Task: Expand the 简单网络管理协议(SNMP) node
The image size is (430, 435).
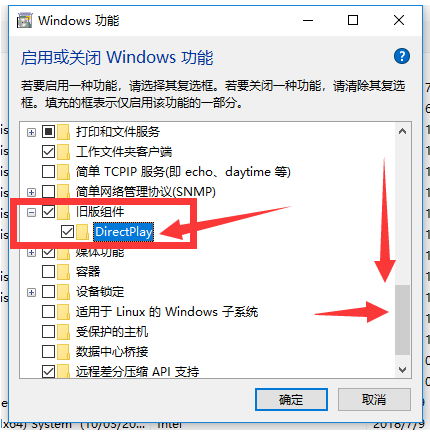Action: click(x=31, y=192)
